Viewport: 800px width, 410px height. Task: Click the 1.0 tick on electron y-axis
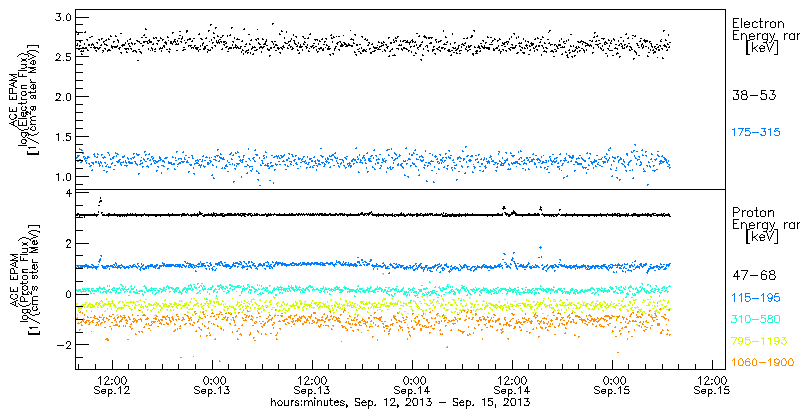62,176
